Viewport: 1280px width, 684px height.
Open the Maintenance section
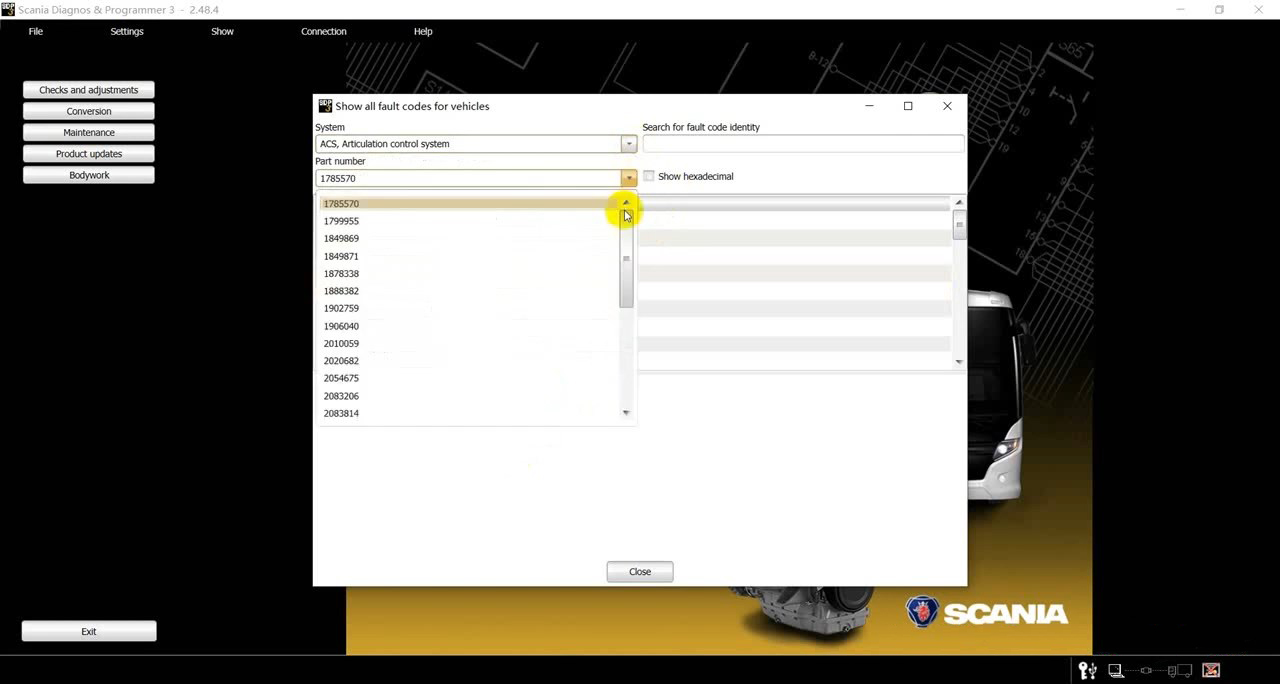pos(89,132)
